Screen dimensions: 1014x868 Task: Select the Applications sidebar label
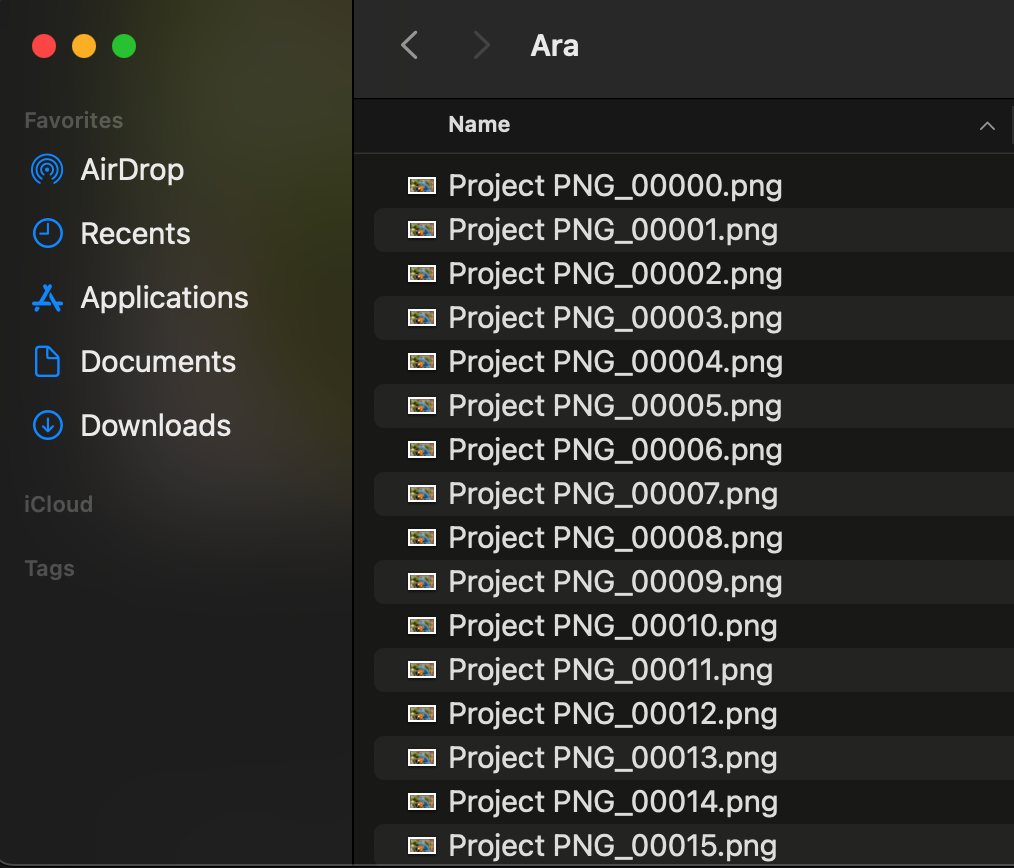[164, 298]
